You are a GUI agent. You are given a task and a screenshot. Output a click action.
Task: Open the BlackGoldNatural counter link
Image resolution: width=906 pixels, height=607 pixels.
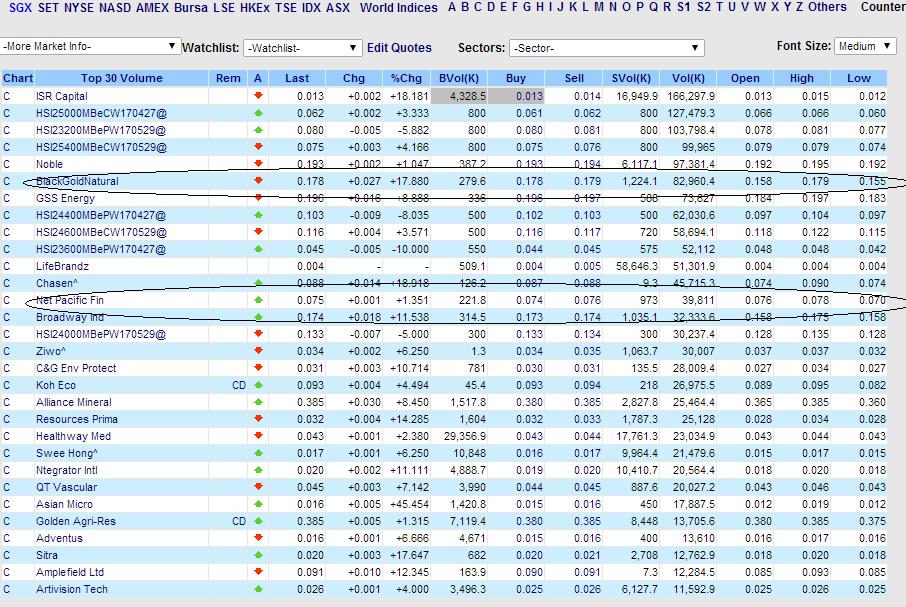tap(77, 181)
